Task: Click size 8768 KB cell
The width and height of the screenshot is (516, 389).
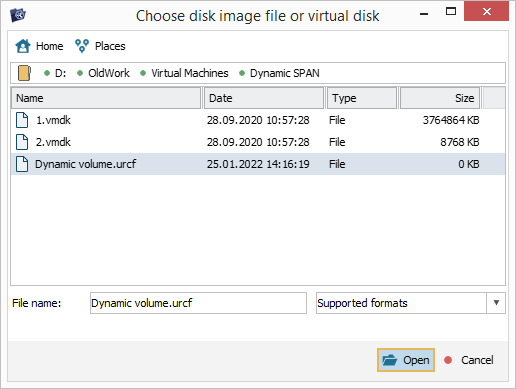Action: point(460,142)
